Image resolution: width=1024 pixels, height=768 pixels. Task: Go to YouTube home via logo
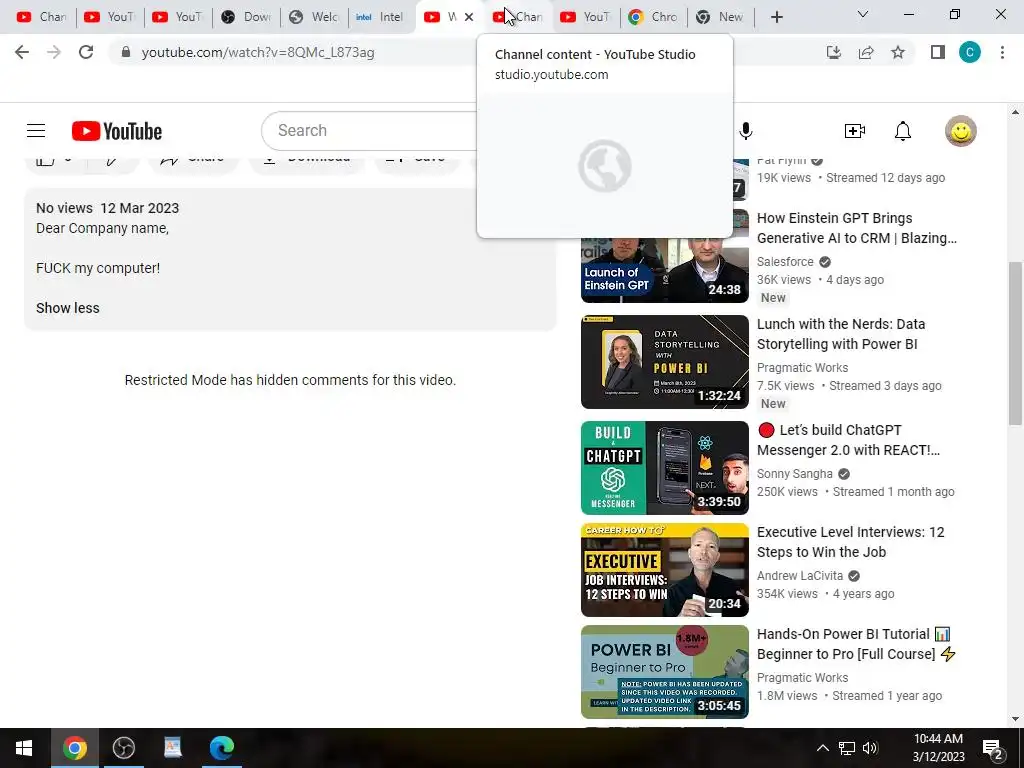[117, 131]
